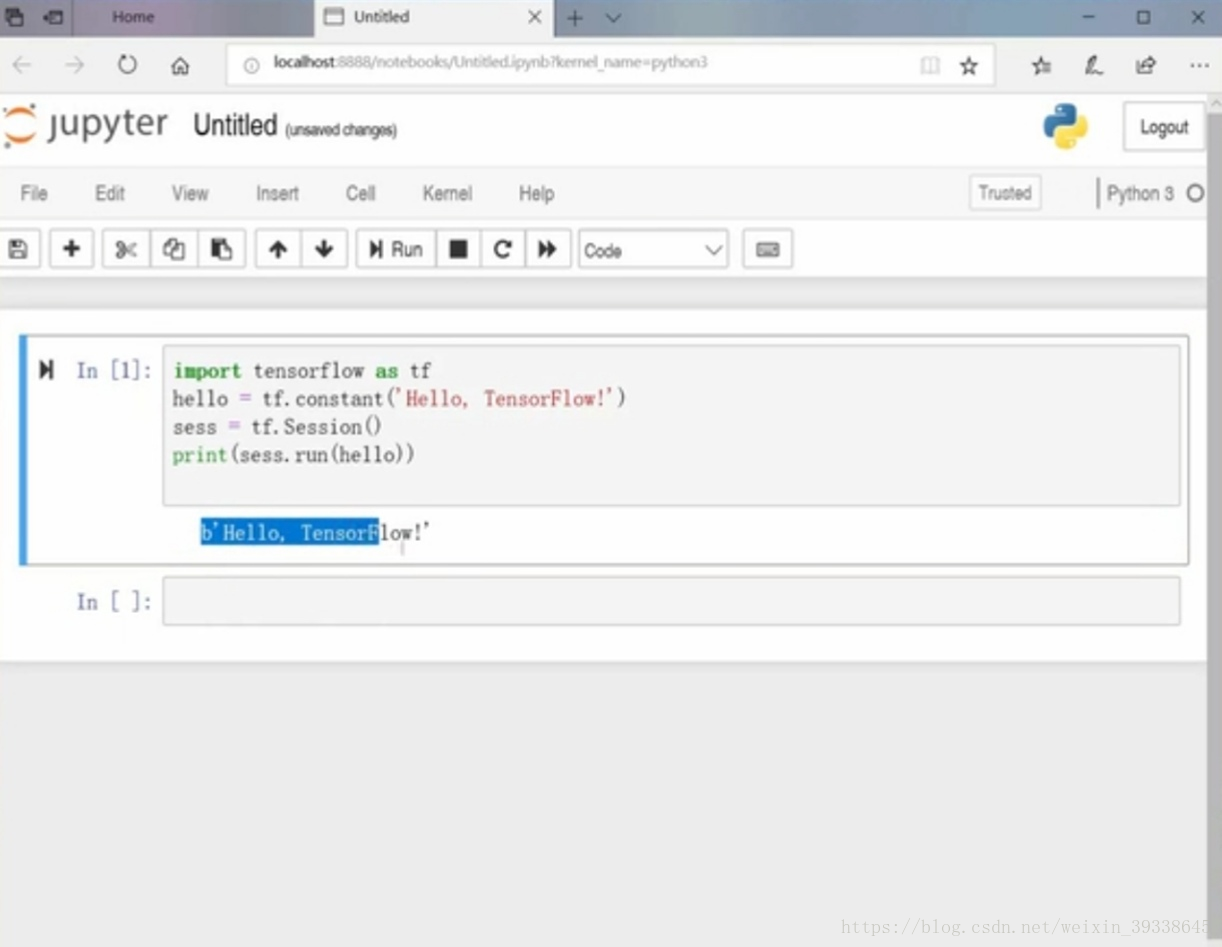Click the In [1]: prompt label
Screen dimensions: 1222x947
[114, 371]
